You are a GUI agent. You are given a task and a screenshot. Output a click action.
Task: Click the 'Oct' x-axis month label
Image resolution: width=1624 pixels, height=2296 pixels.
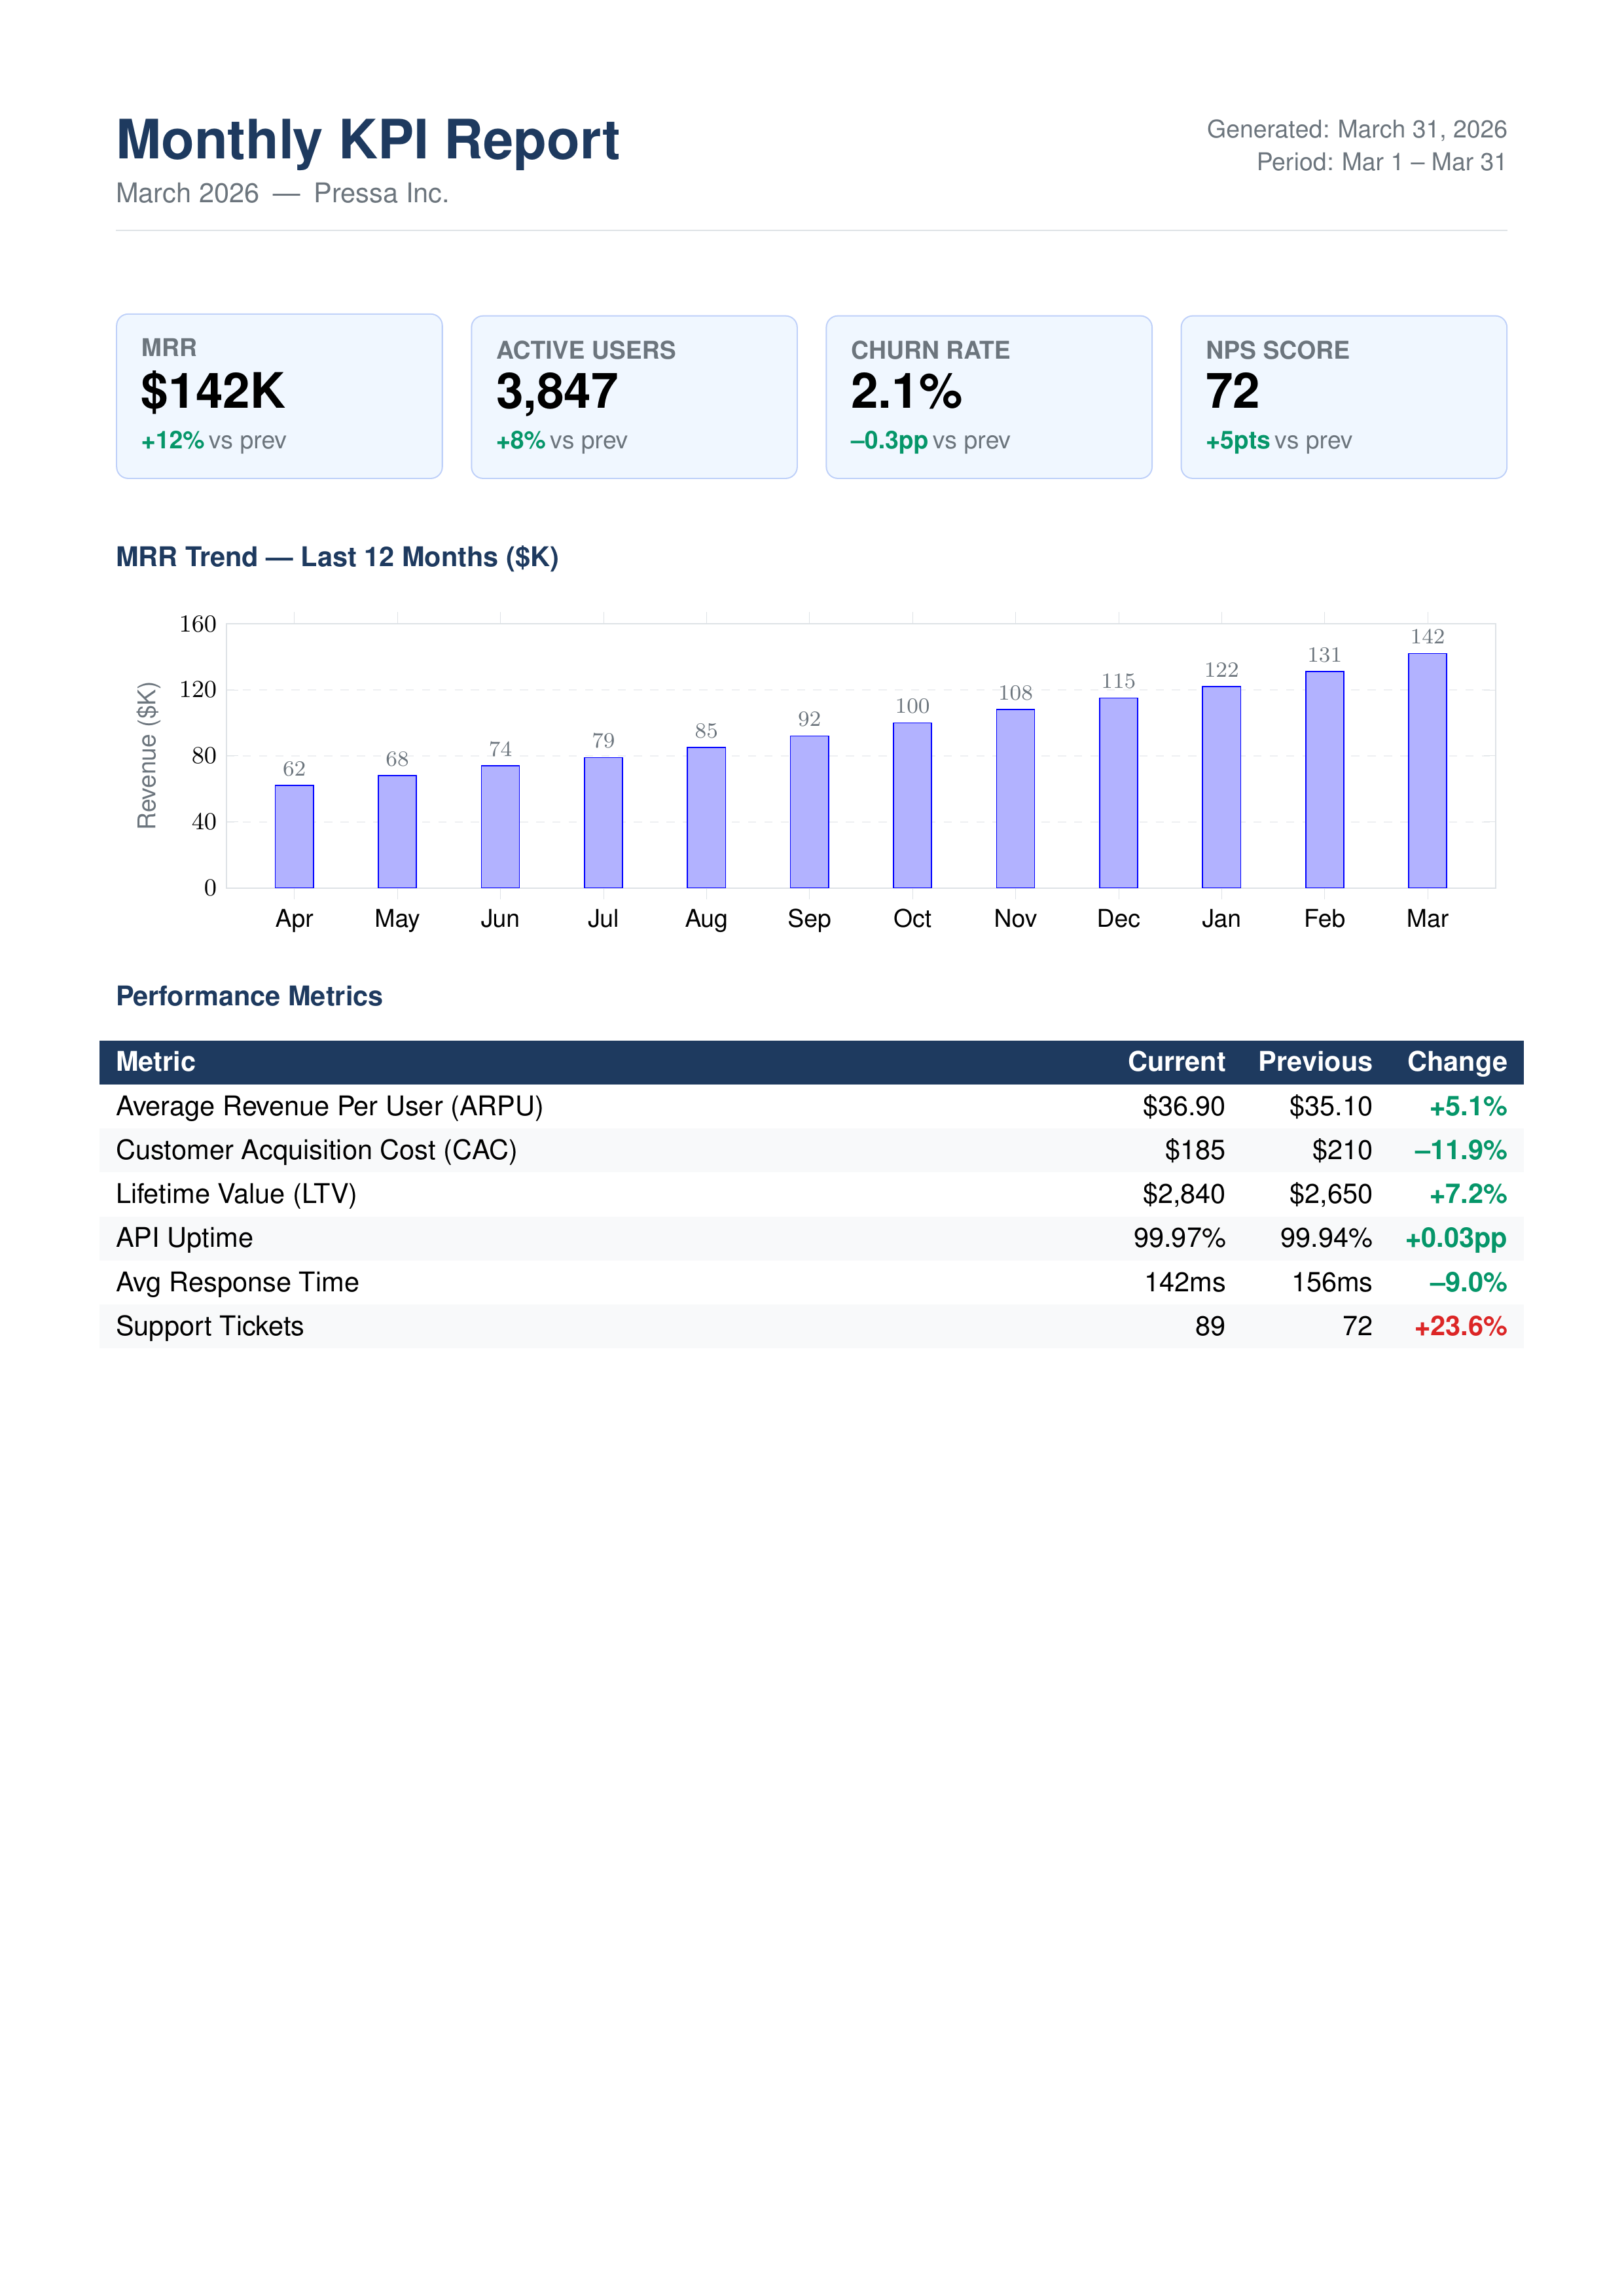coord(912,919)
